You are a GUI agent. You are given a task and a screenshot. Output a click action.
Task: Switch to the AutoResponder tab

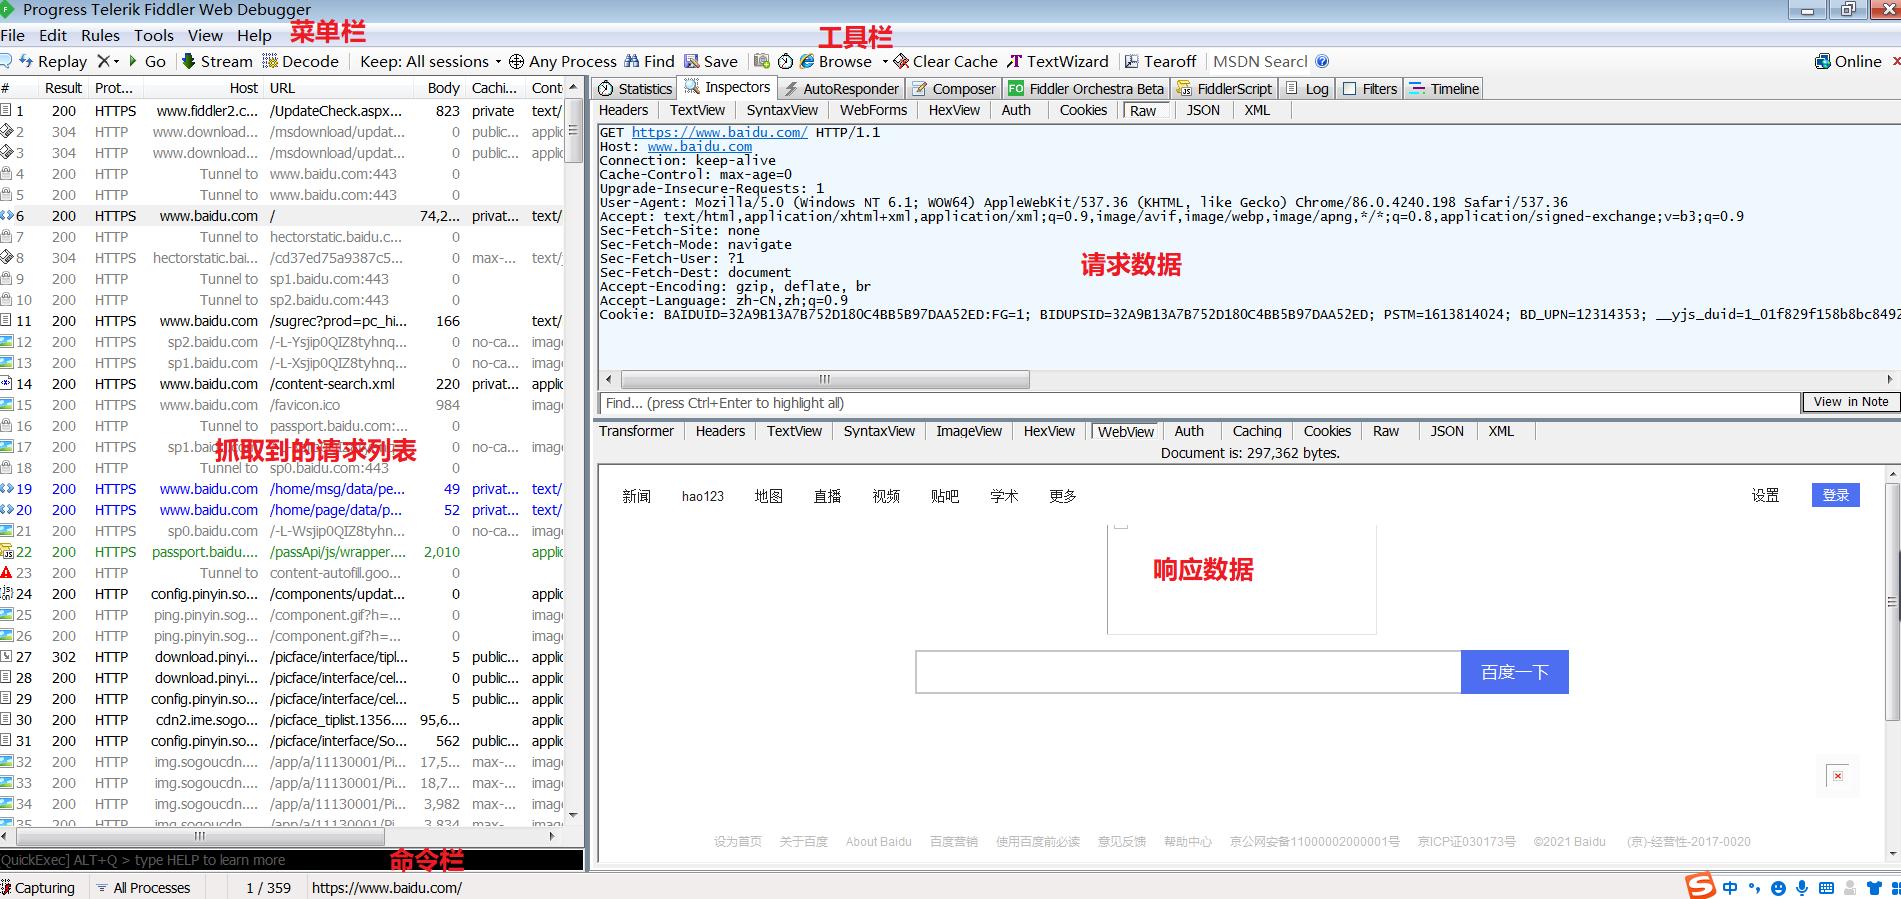pyautogui.click(x=841, y=88)
